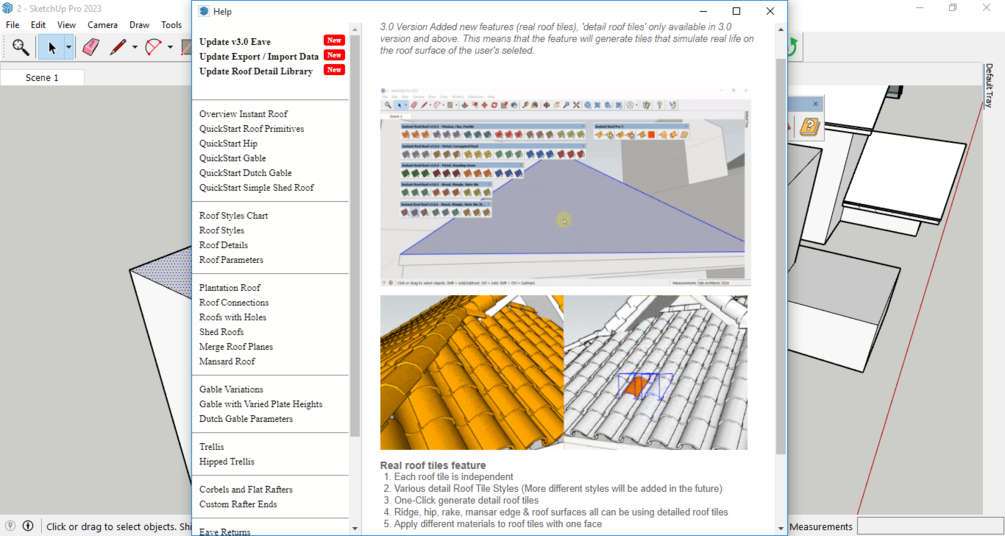
Task: Open QuickStart Simple Shed Roof page
Action: 256,188
